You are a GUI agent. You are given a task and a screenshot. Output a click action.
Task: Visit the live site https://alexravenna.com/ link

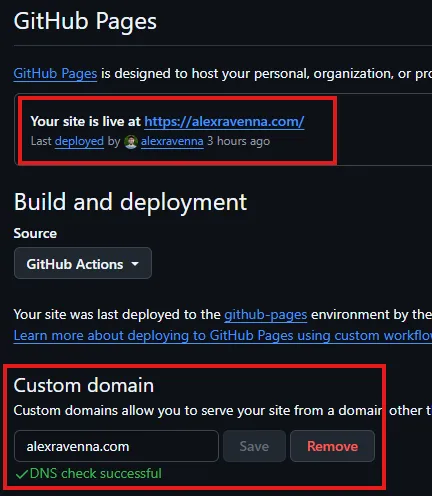tap(224, 122)
